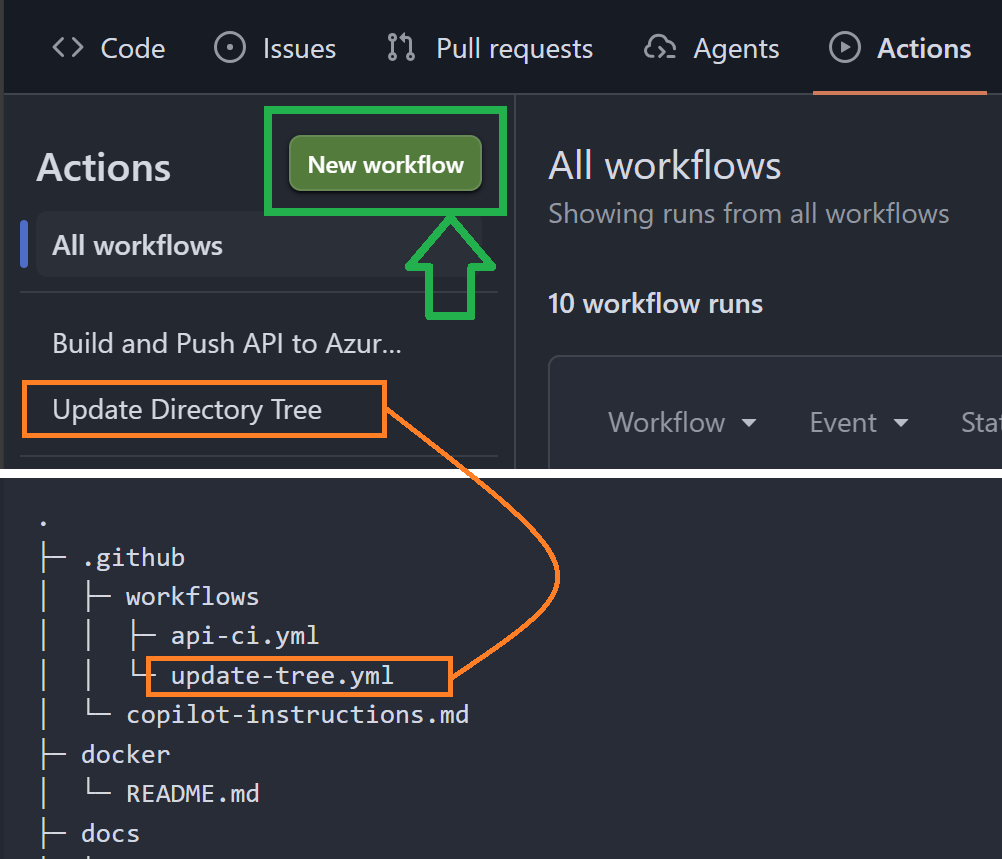Click the Actions play-circle icon
Image resolution: width=1002 pixels, height=859 pixels.
(844, 47)
